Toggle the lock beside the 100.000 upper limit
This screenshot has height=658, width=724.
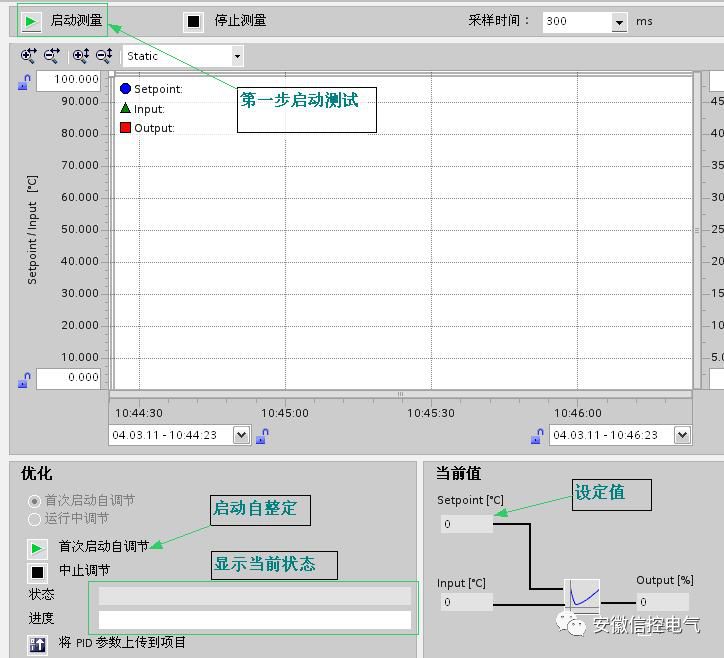click(x=24, y=82)
